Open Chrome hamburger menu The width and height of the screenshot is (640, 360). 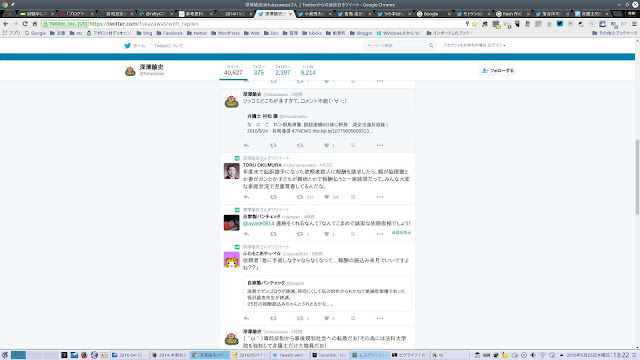634,24
